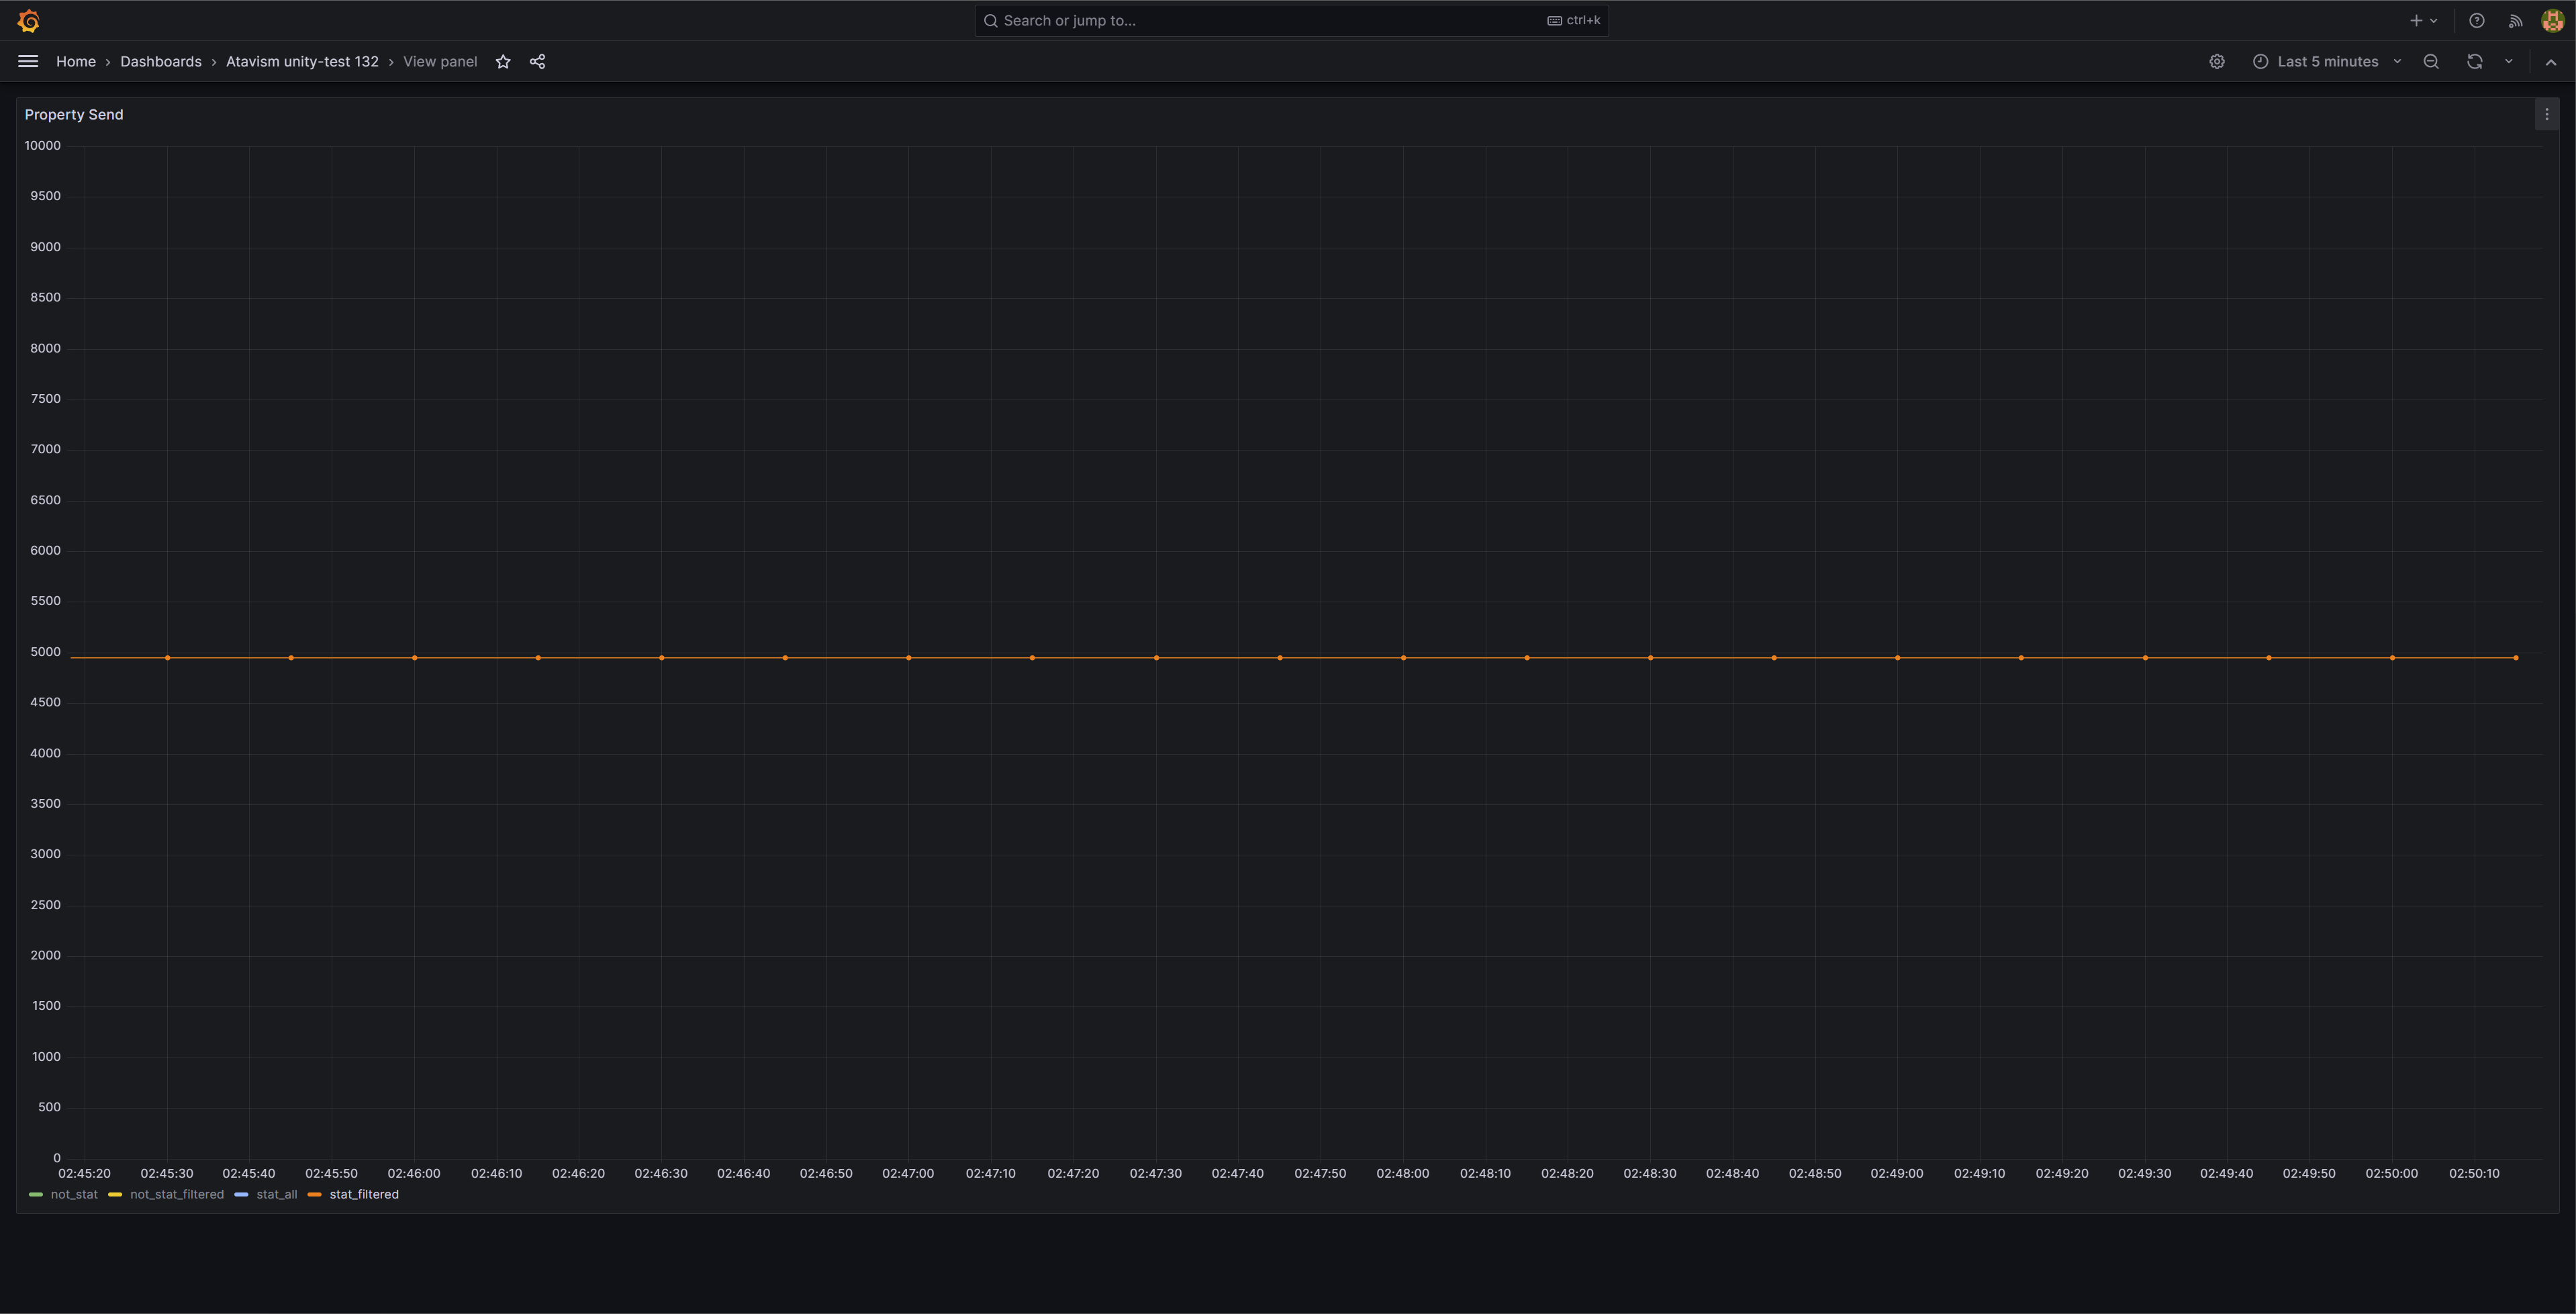The image size is (2576, 1314).
Task: Refresh the dashboard
Action: click(2474, 62)
